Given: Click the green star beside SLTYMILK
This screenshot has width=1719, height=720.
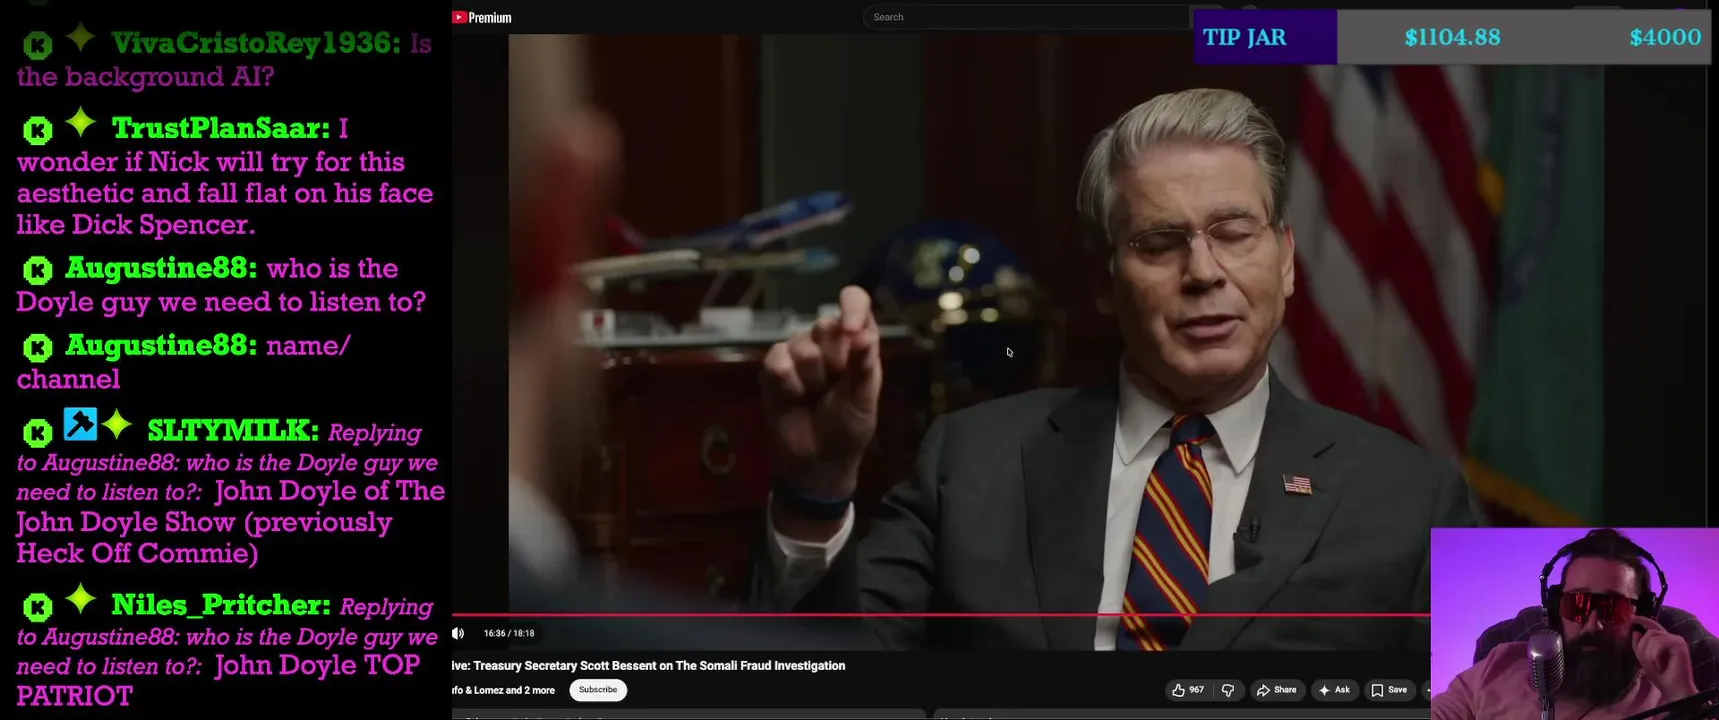Looking at the screenshot, I should 117,424.
